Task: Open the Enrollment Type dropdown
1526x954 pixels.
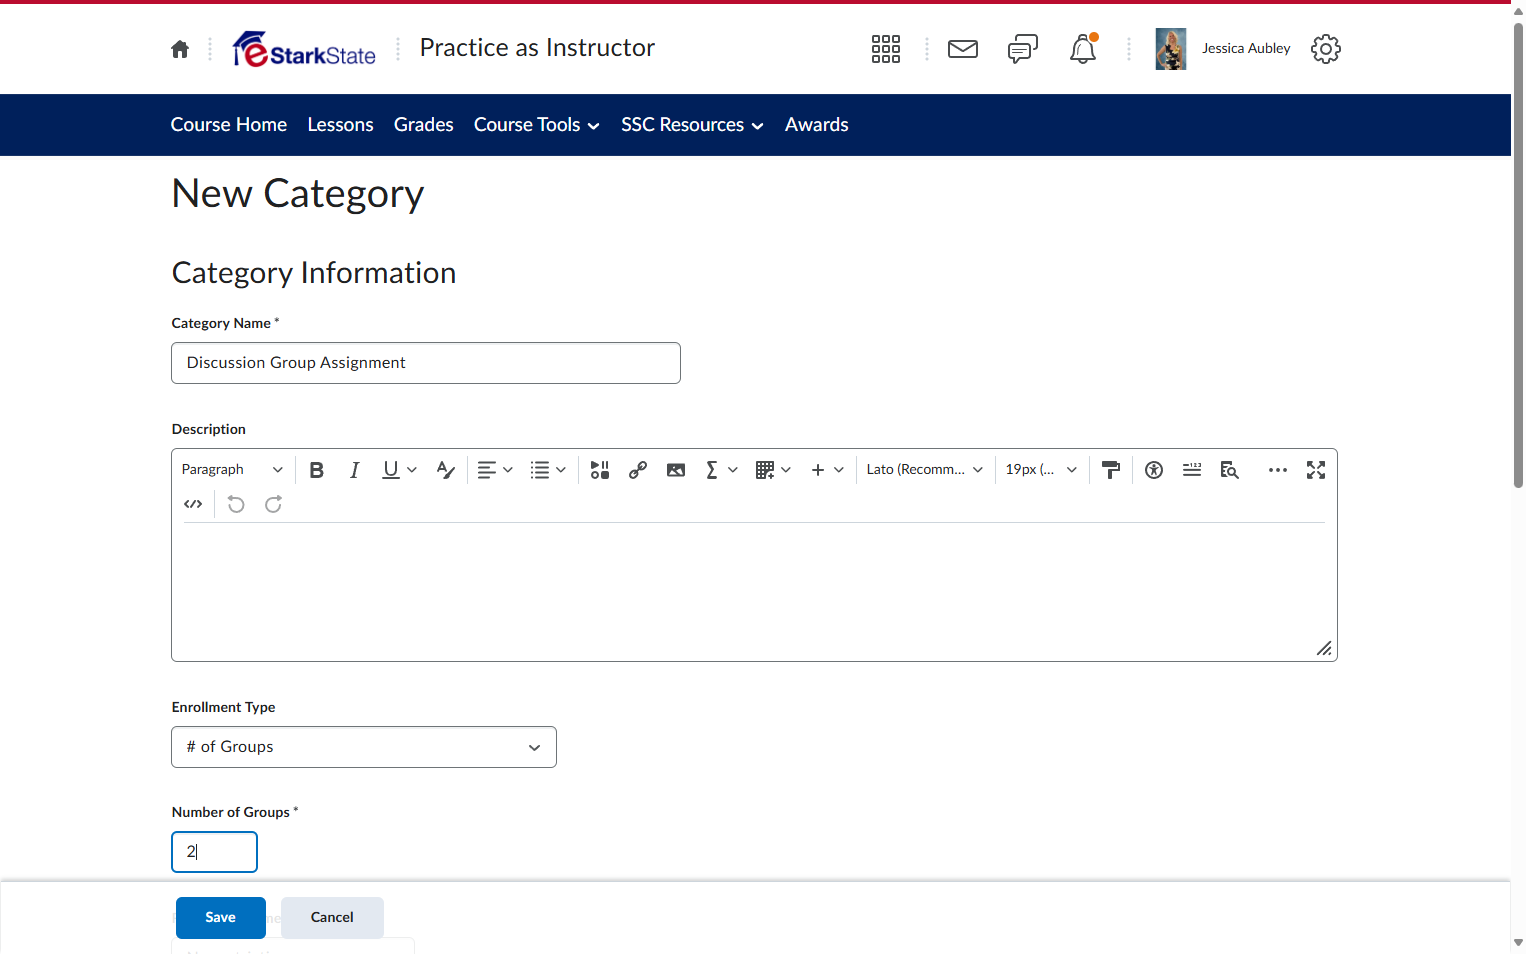Action: point(364,747)
